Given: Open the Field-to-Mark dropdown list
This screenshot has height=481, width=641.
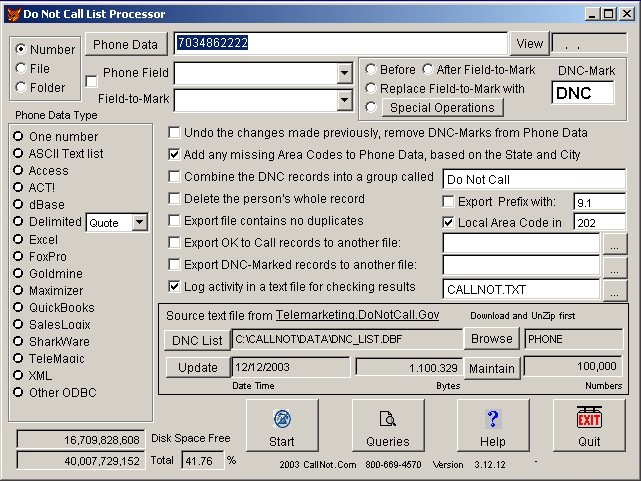Looking at the screenshot, I should pos(344,100).
